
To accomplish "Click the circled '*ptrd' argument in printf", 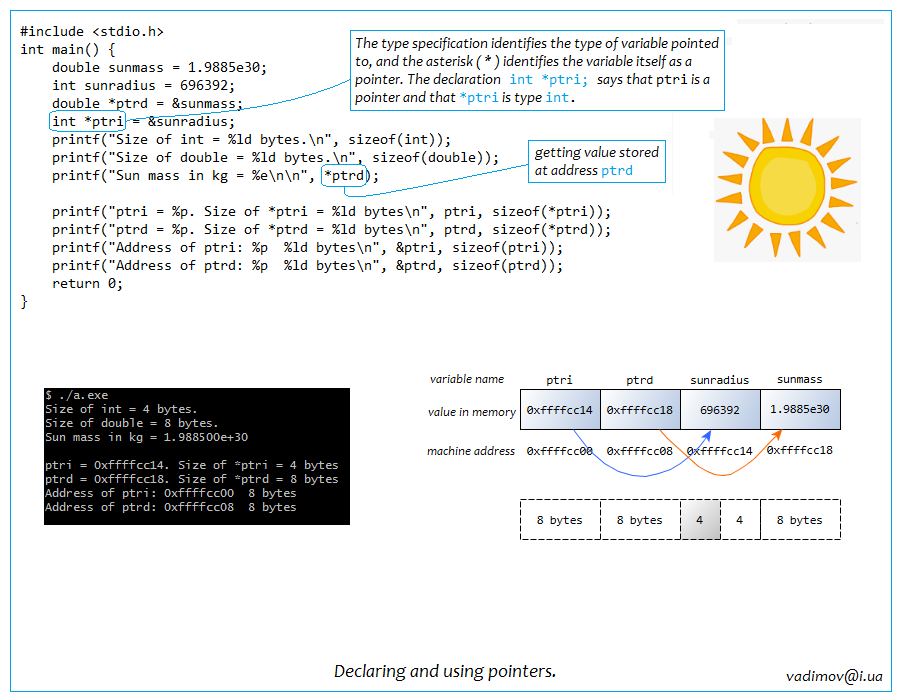I will 344,176.
